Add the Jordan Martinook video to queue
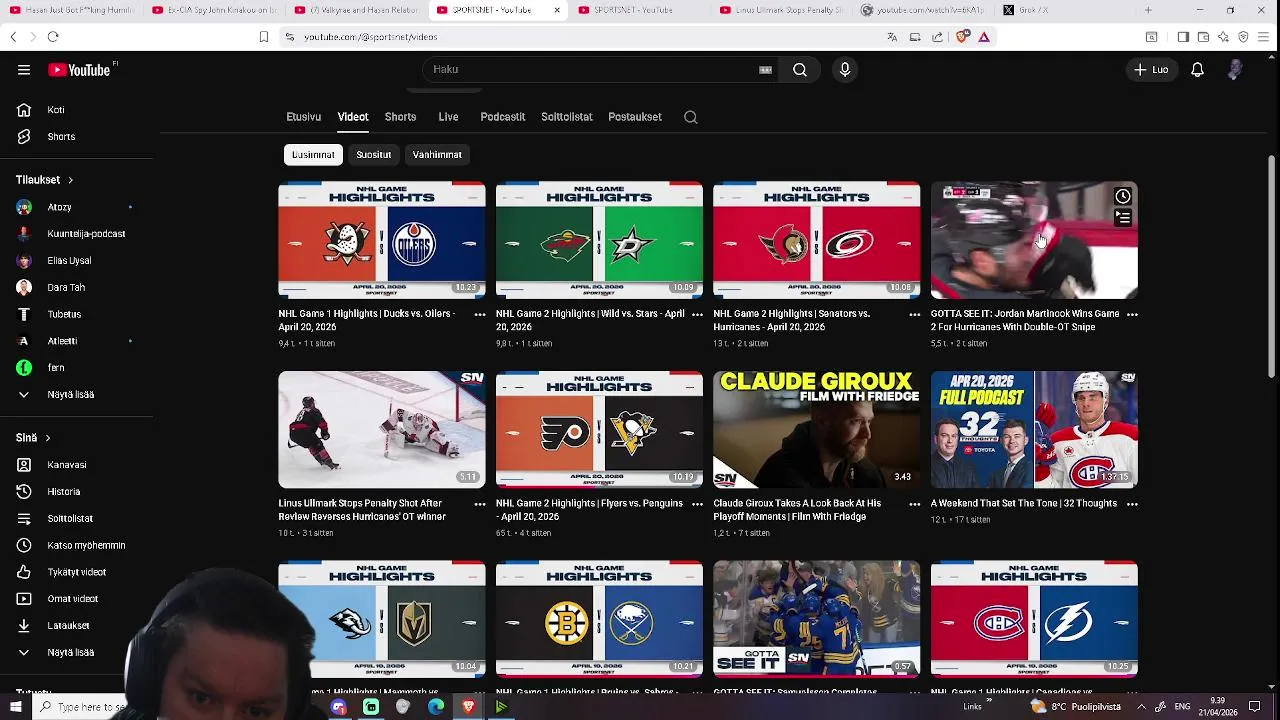 coord(1123,217)
